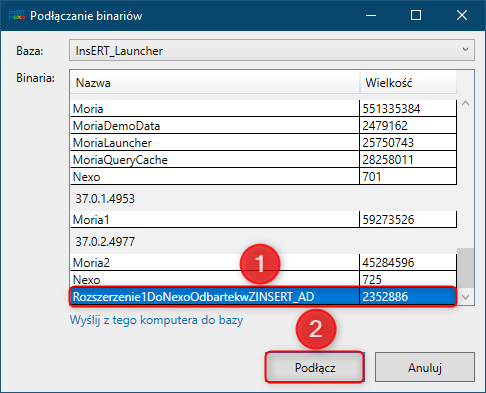
Task: Select the Moria row in binaries list
Action: [263, 109]
